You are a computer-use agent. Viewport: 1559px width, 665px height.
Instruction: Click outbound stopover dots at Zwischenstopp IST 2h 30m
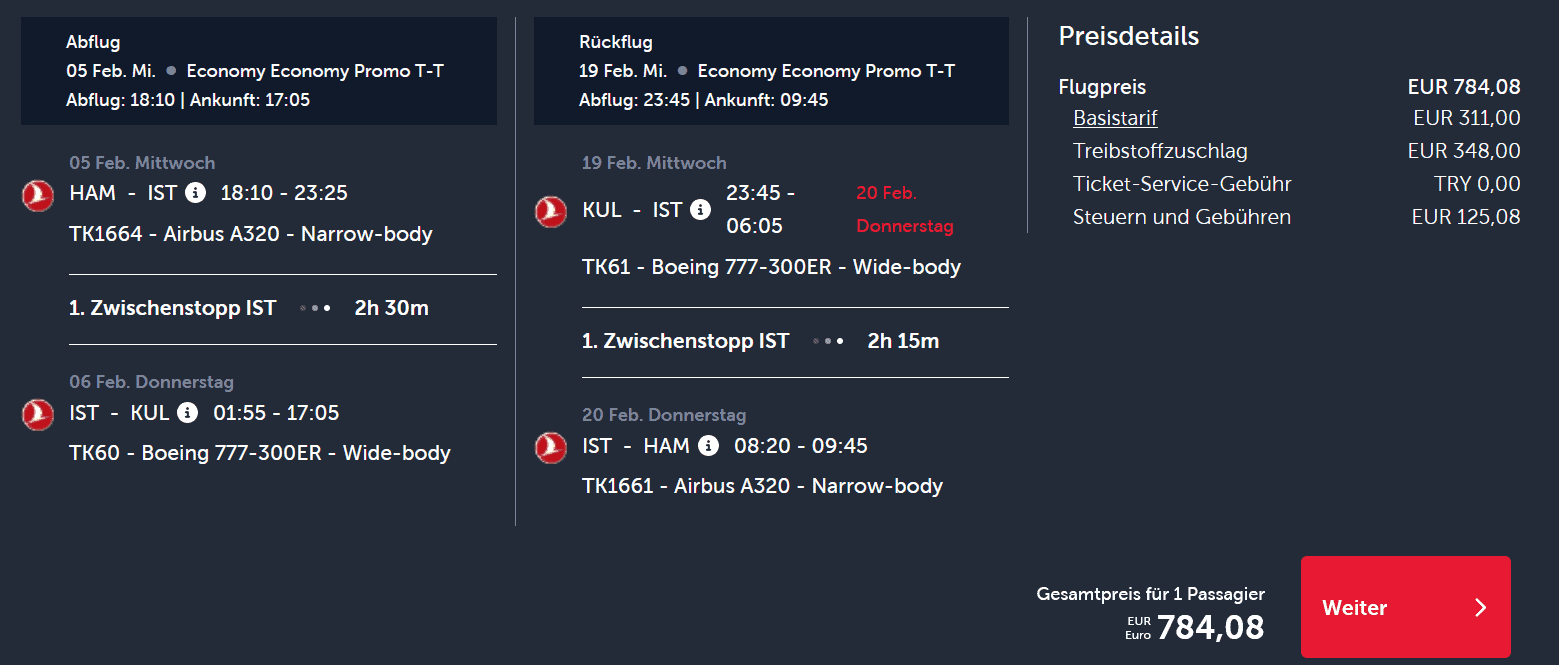[315, 309]
